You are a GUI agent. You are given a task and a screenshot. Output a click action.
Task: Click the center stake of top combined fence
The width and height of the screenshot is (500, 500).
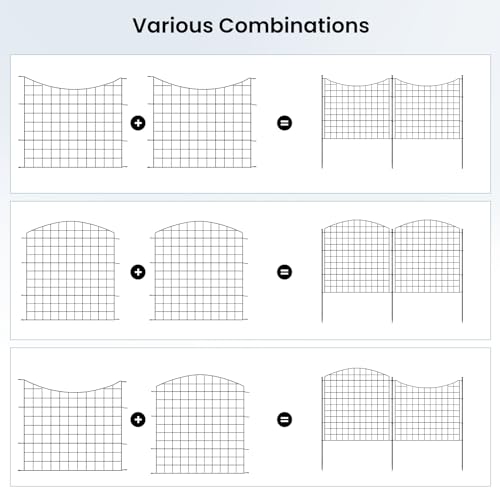point(392,122)
